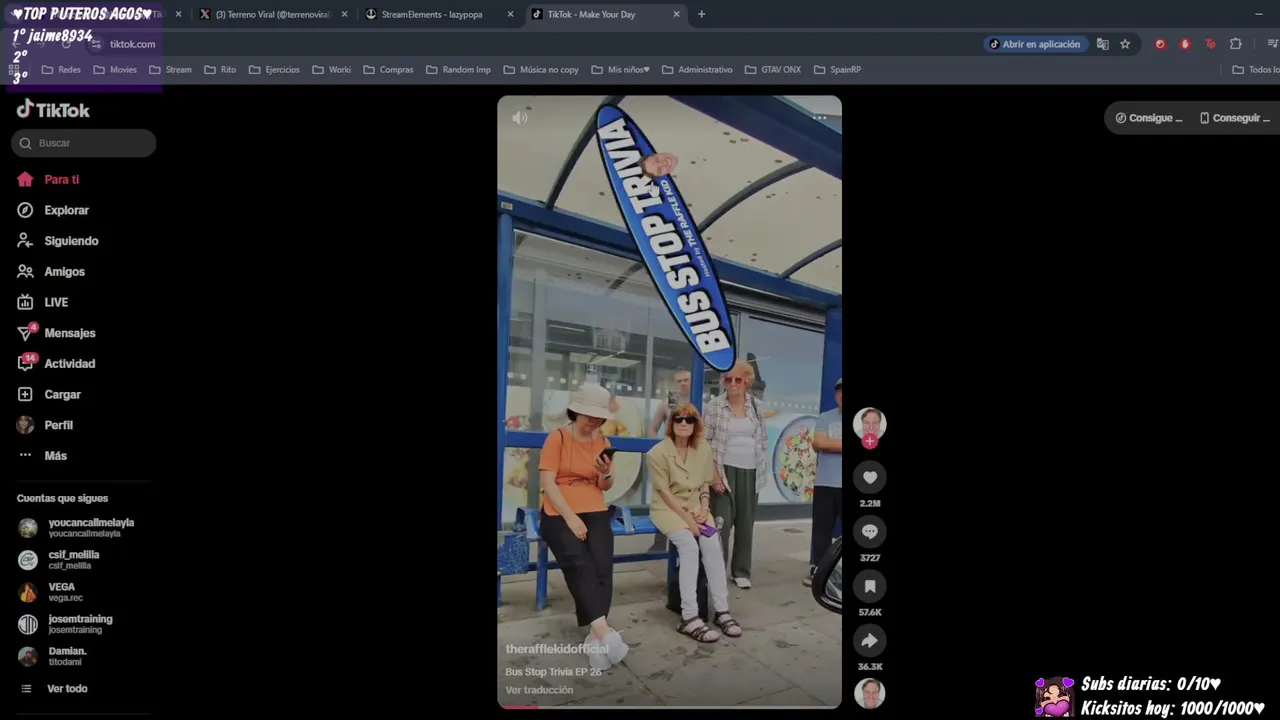Follow the creator with the red plus
This screenshot has width=1280, height=720.
870,441
